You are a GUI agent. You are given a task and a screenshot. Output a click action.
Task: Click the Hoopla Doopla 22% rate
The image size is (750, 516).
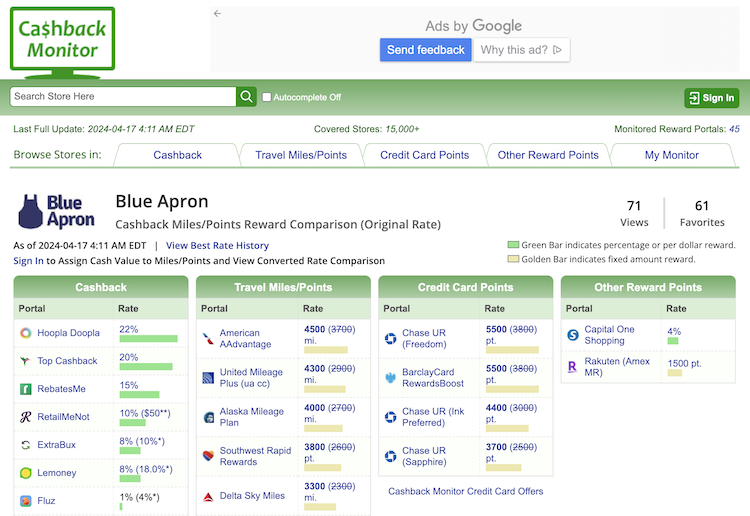tap(129, 329)
